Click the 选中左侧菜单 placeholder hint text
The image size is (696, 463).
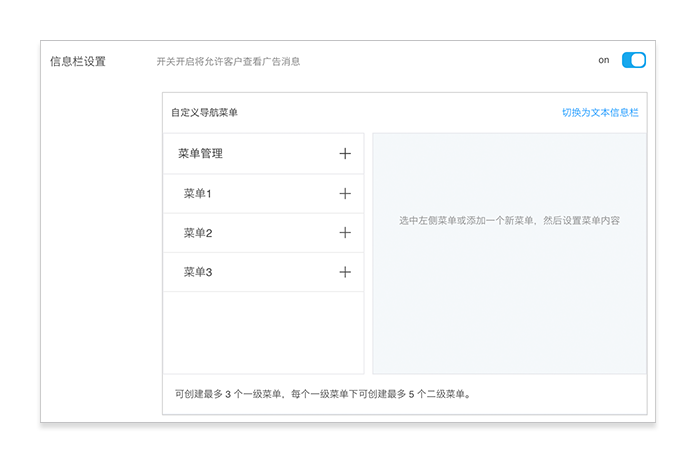[509, 220]
